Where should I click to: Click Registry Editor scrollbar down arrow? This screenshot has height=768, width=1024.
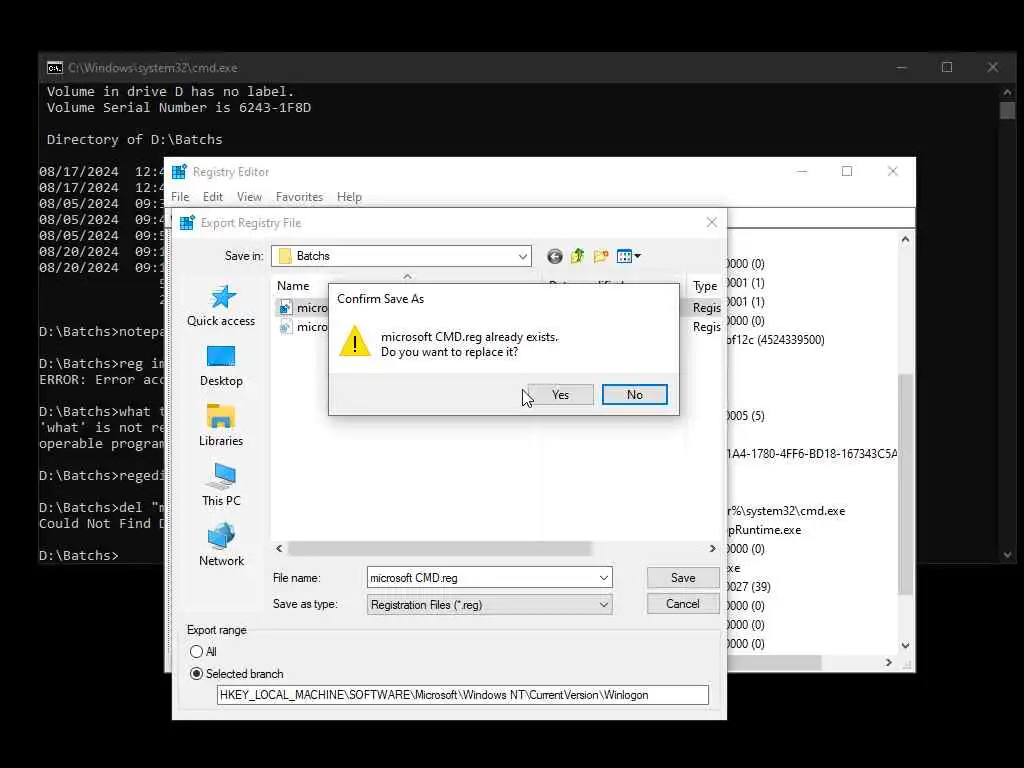point(905,646)
